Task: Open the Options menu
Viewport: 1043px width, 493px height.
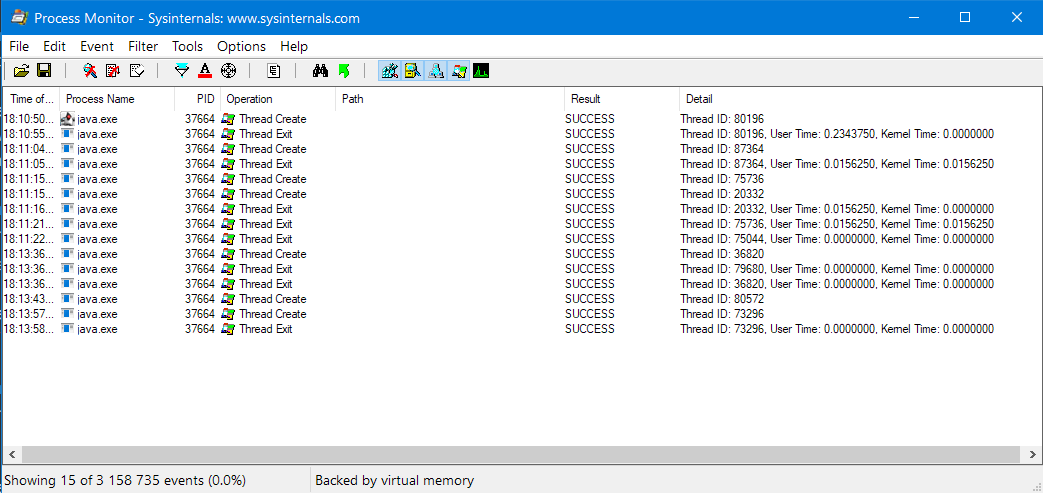Action: coord(241,46)
